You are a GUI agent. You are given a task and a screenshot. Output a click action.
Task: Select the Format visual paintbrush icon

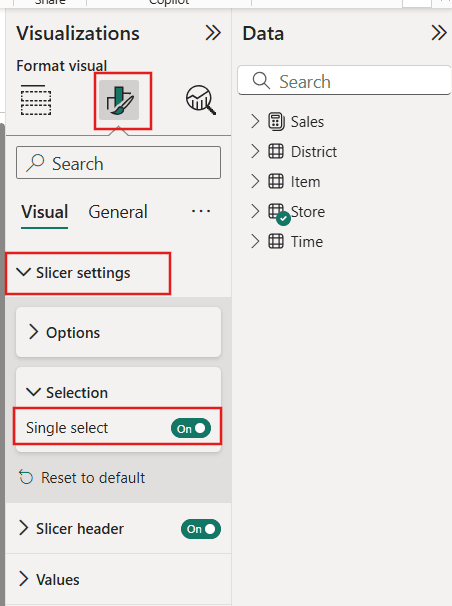[x=119, y=100]
